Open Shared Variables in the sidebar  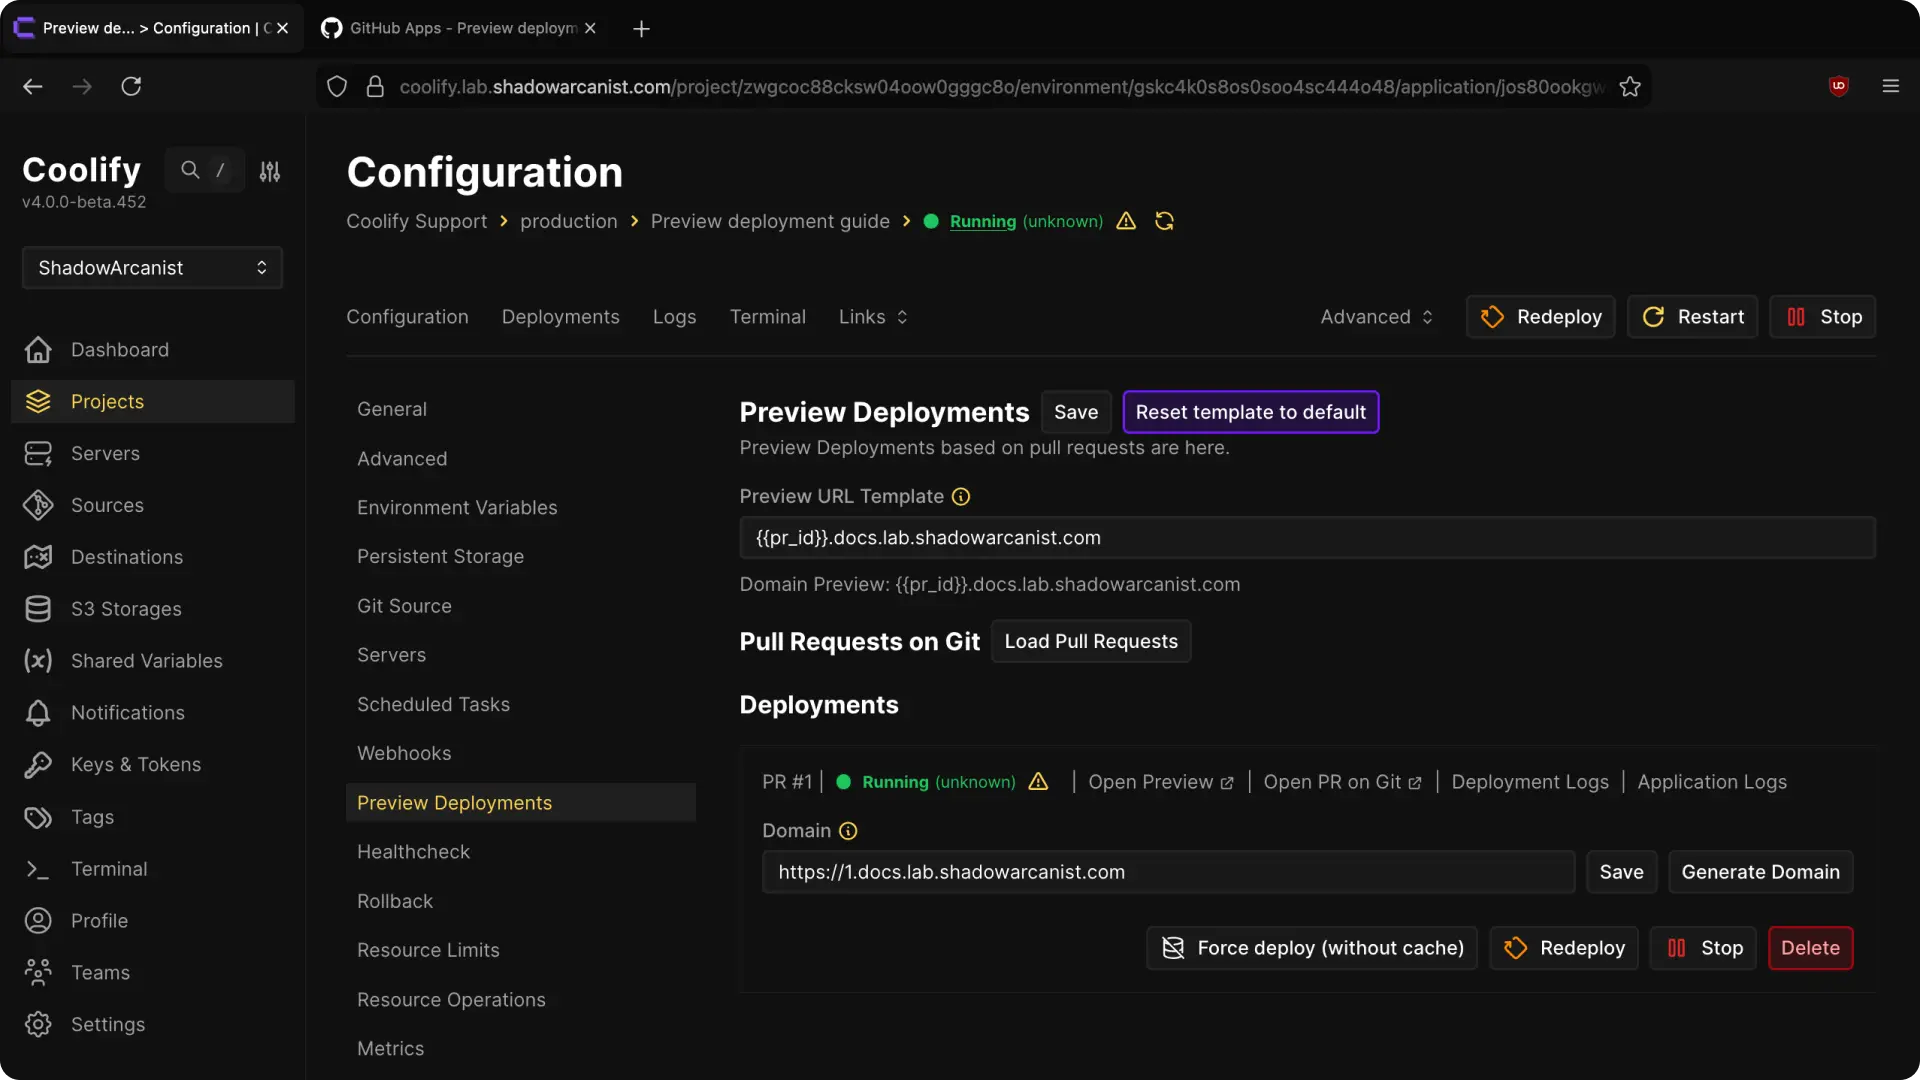(x=146, y=661)
